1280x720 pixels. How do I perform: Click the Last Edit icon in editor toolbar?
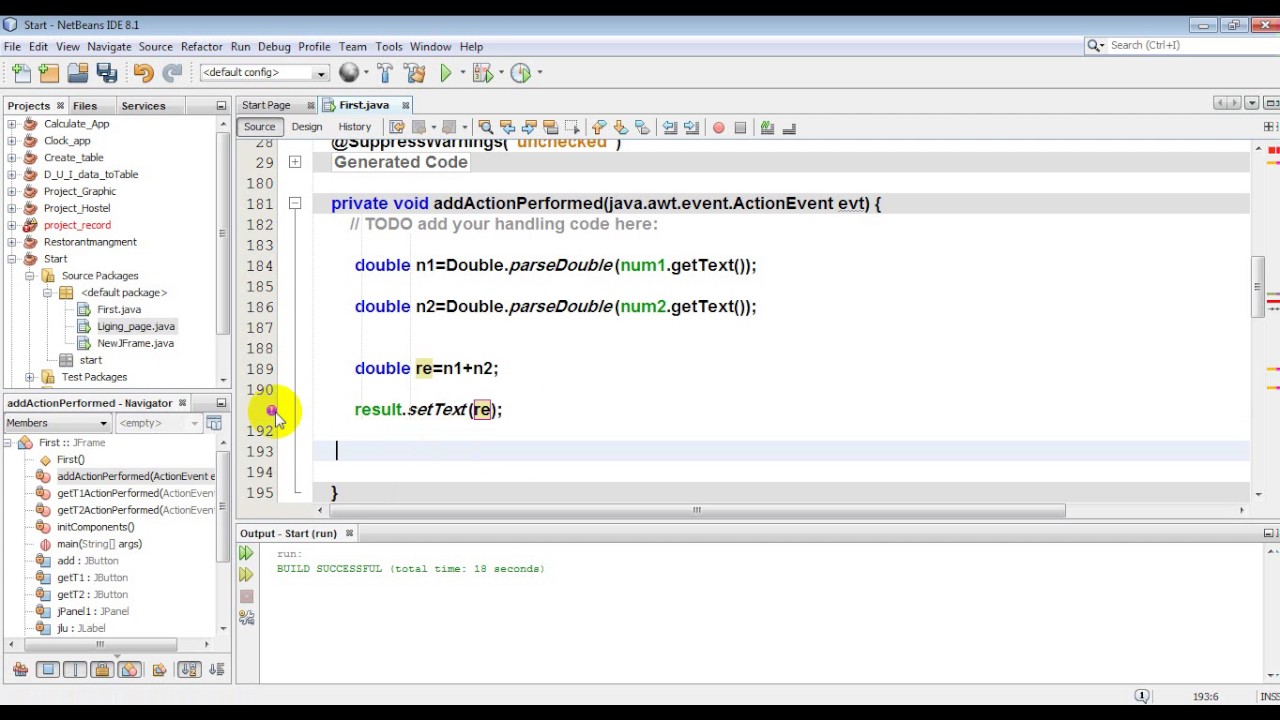397,127
